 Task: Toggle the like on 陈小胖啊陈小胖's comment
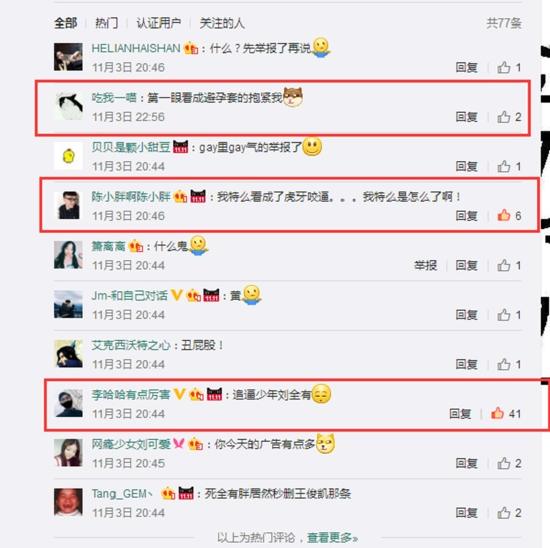[x=504, y=215]
